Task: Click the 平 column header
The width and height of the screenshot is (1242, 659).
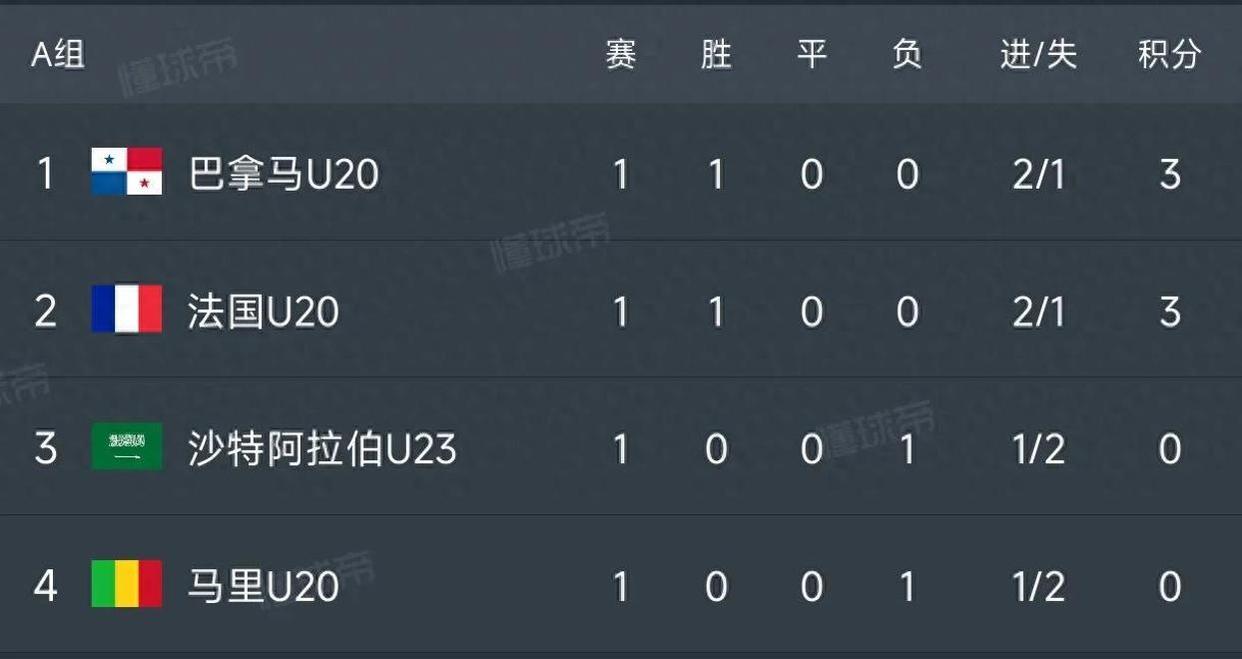Action: tap(812, 54)
